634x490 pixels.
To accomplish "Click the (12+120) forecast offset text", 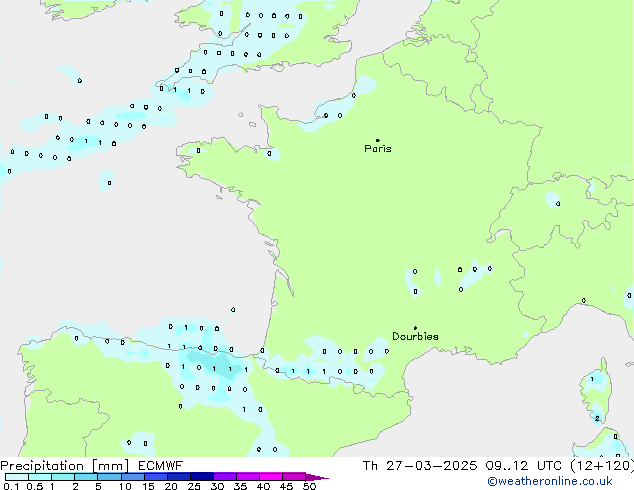I will point(602,466).
